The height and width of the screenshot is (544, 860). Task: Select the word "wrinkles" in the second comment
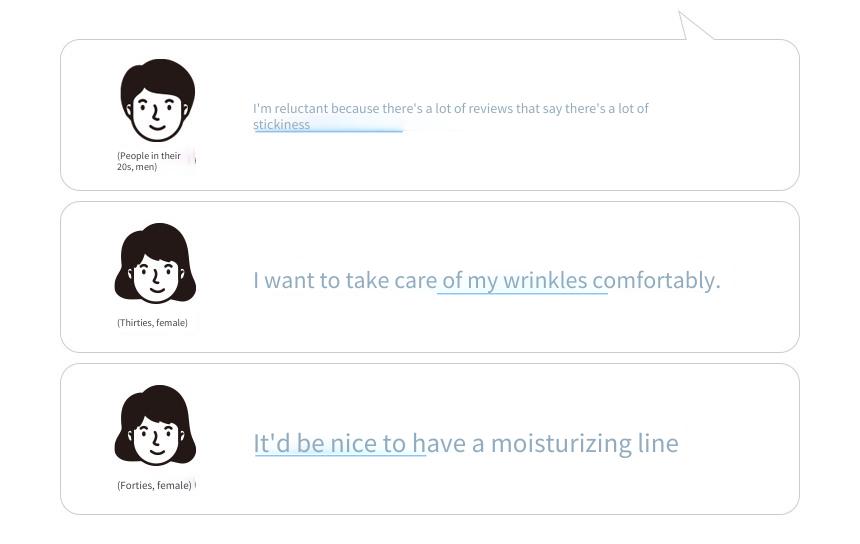click(x=545, y=280)
